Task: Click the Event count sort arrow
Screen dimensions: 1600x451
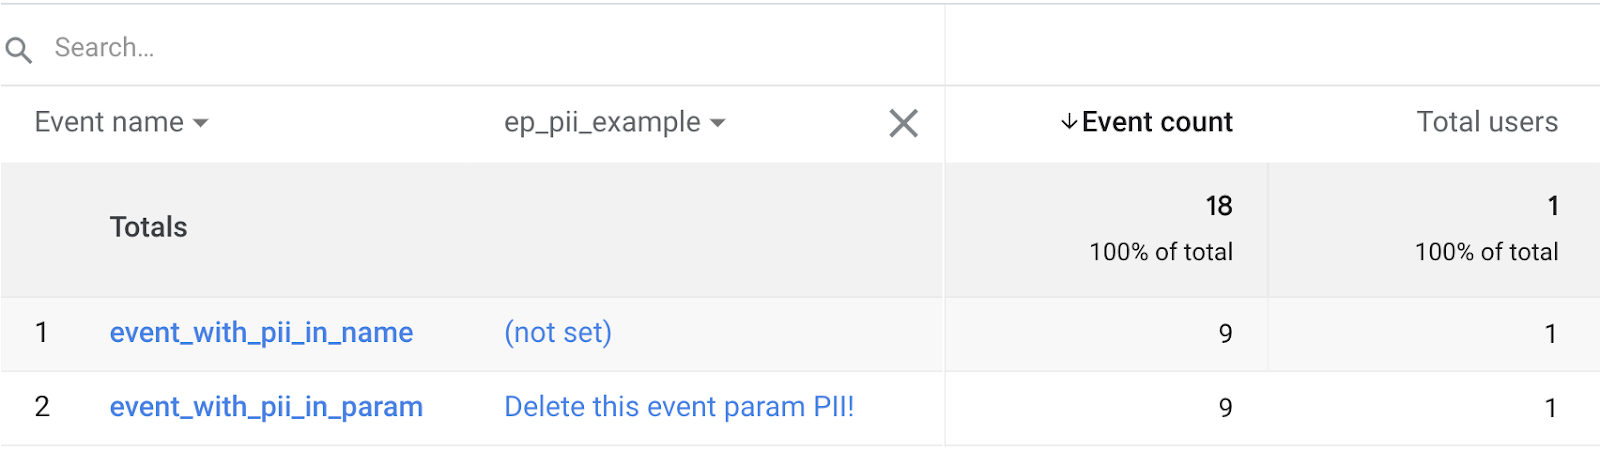Action: pos(1069,122)
